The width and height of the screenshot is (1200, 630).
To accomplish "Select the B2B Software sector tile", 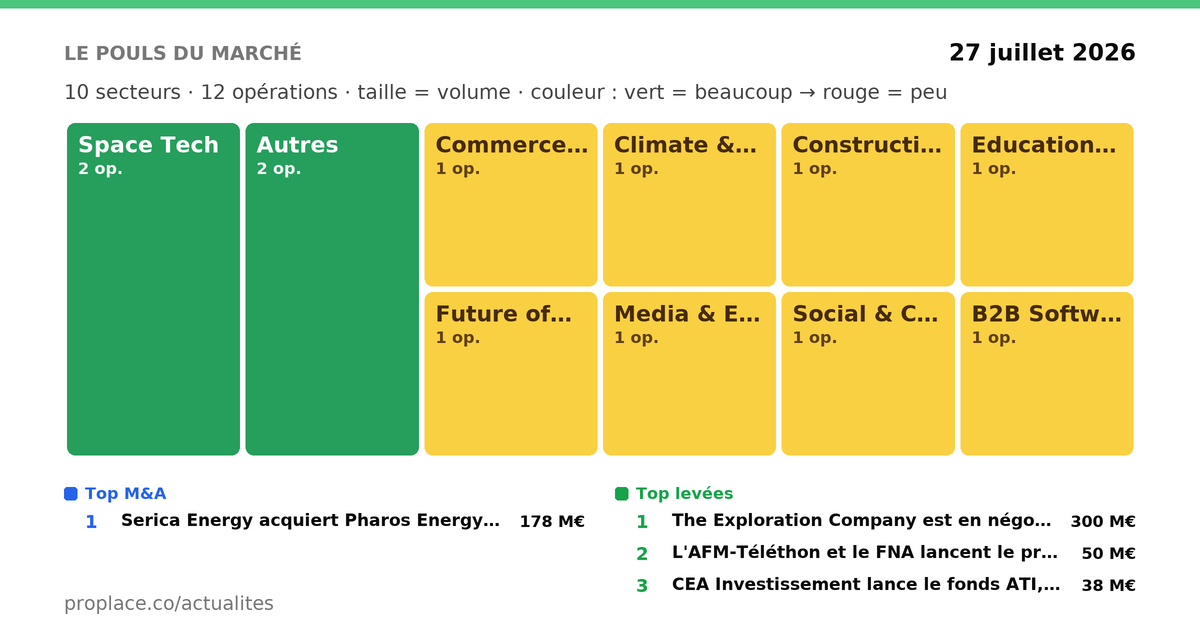I will click(1047, 374).
